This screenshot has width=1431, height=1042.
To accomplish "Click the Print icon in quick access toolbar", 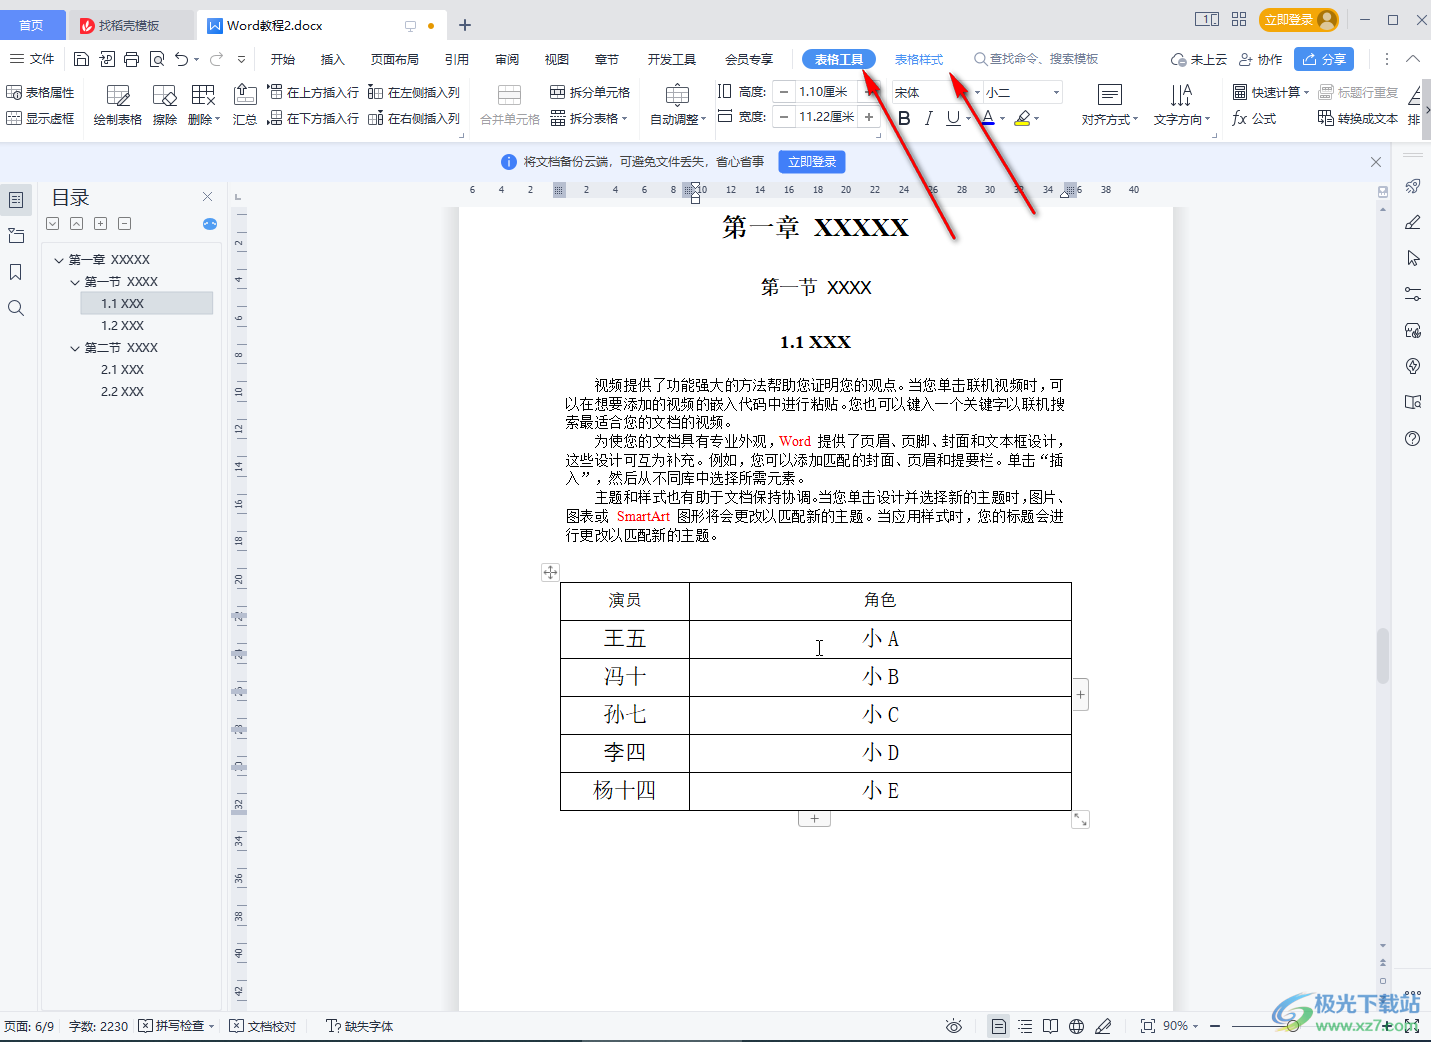I will click(131, 59).
